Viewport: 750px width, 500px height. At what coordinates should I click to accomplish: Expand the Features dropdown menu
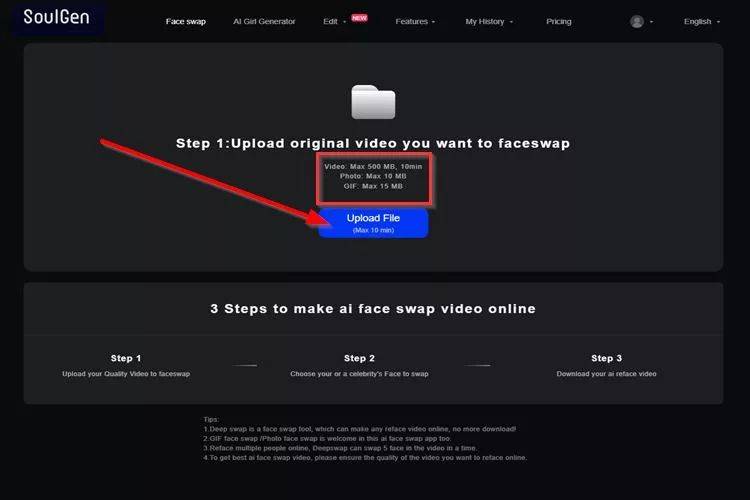click(415, 22)
